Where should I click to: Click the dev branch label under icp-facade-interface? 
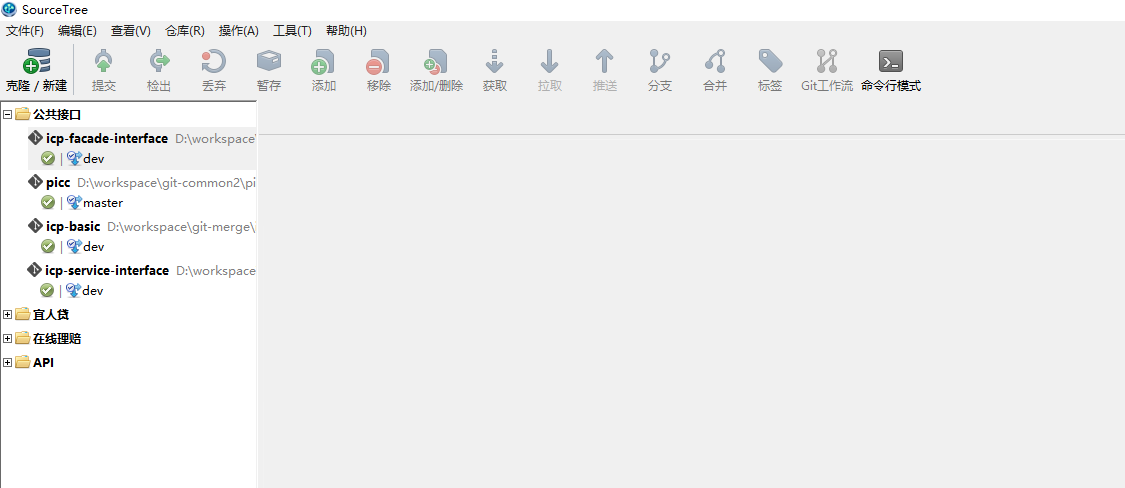[x=94, y=159]
